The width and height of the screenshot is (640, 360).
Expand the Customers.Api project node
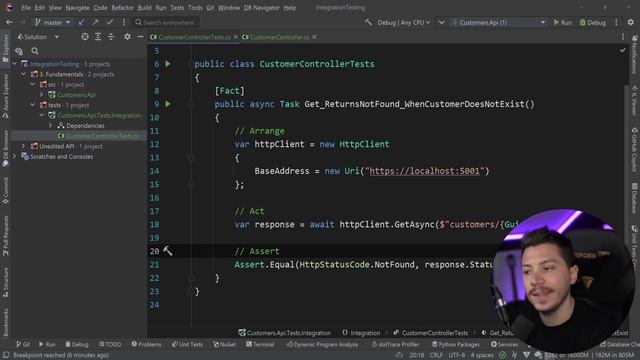coord(42,95)
